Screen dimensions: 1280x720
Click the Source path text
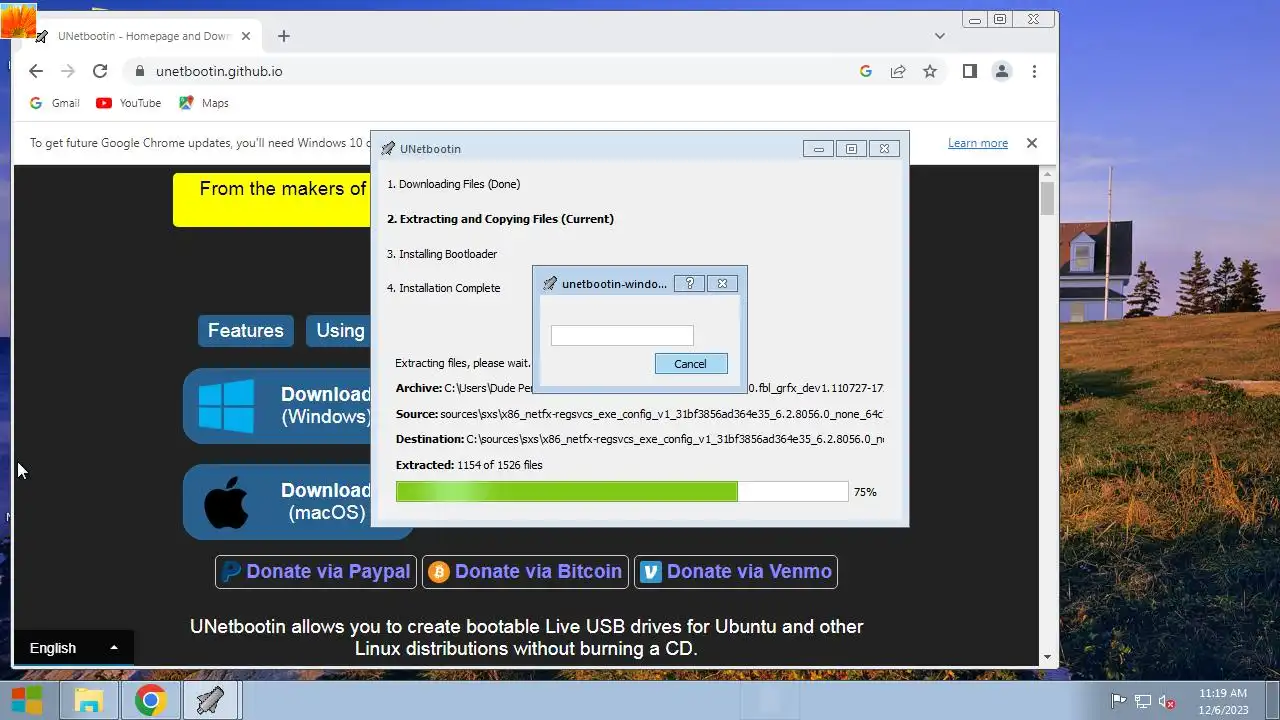click(x=639, y=414)
